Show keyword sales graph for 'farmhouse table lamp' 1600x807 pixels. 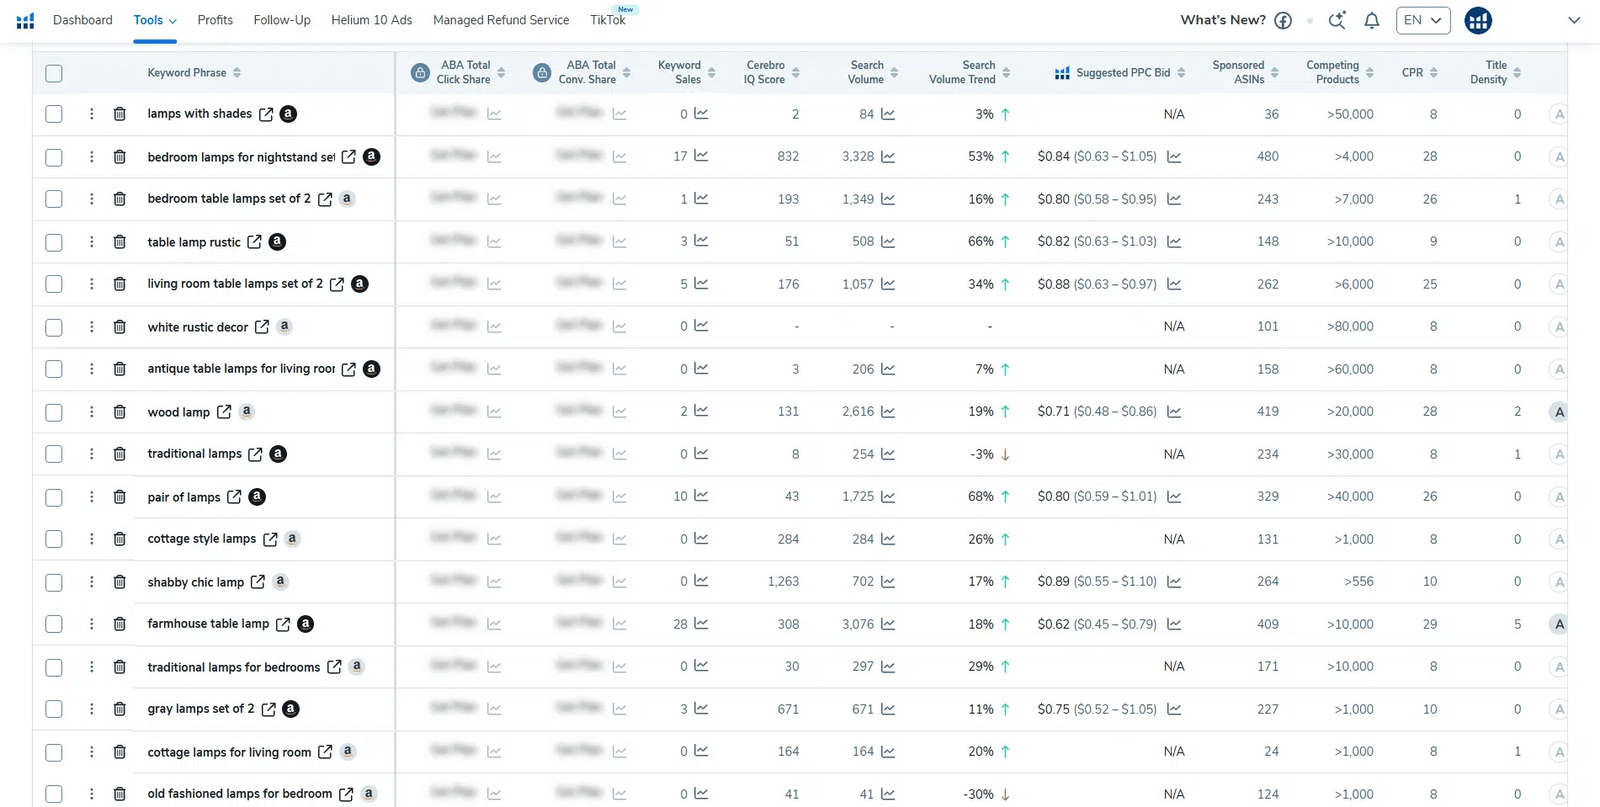pyautogui.click(x=701, y=624)
